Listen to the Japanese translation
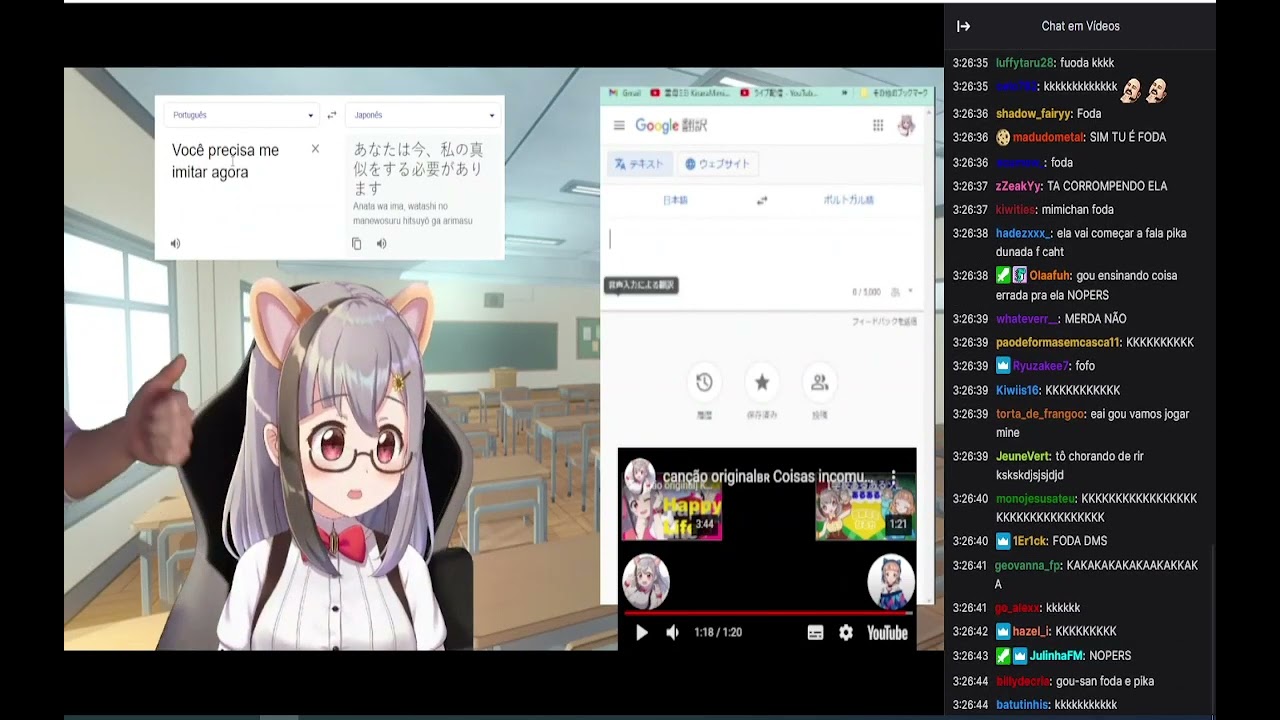The width and height of the screenshot is (1280, 720). click(381, 243)
